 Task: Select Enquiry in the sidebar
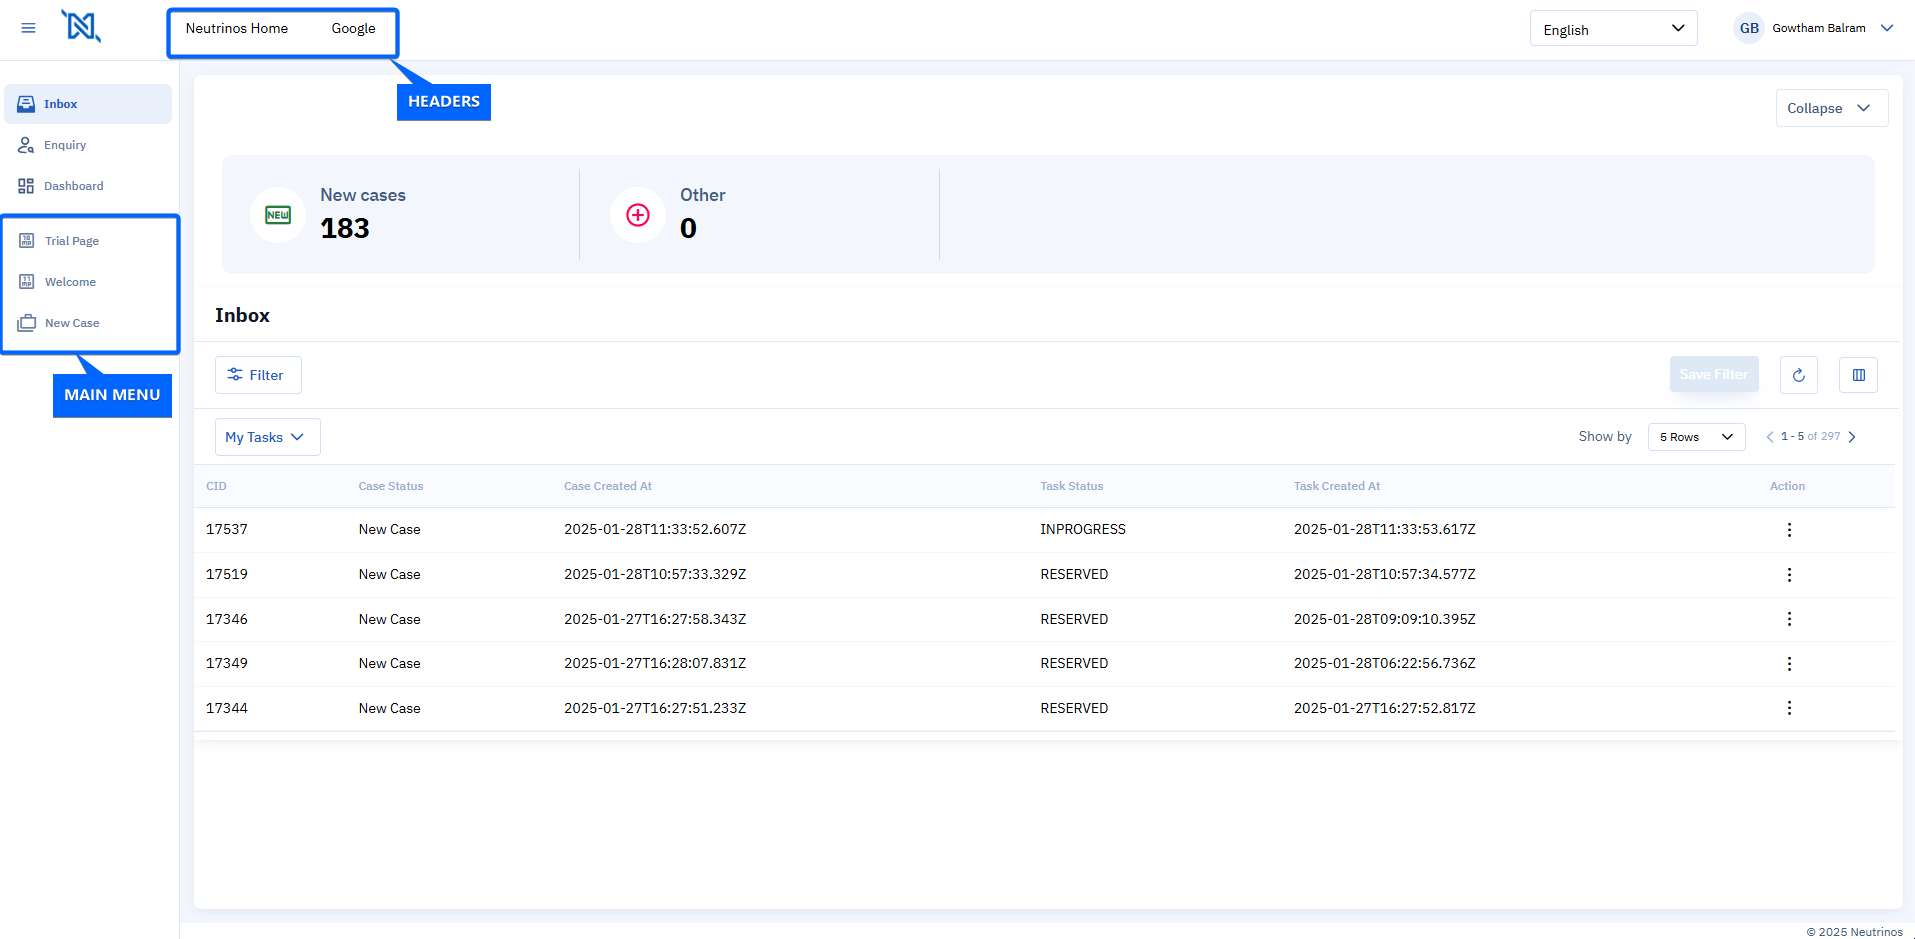click(65, 145)
